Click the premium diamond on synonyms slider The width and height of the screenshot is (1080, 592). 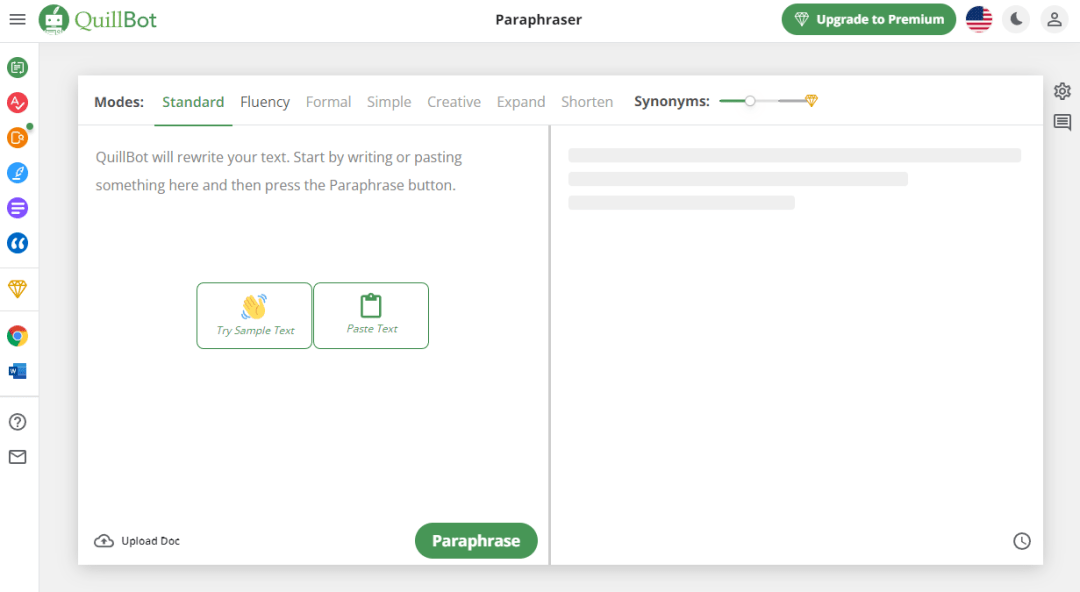pyautogui.click(x=811, y=101)
